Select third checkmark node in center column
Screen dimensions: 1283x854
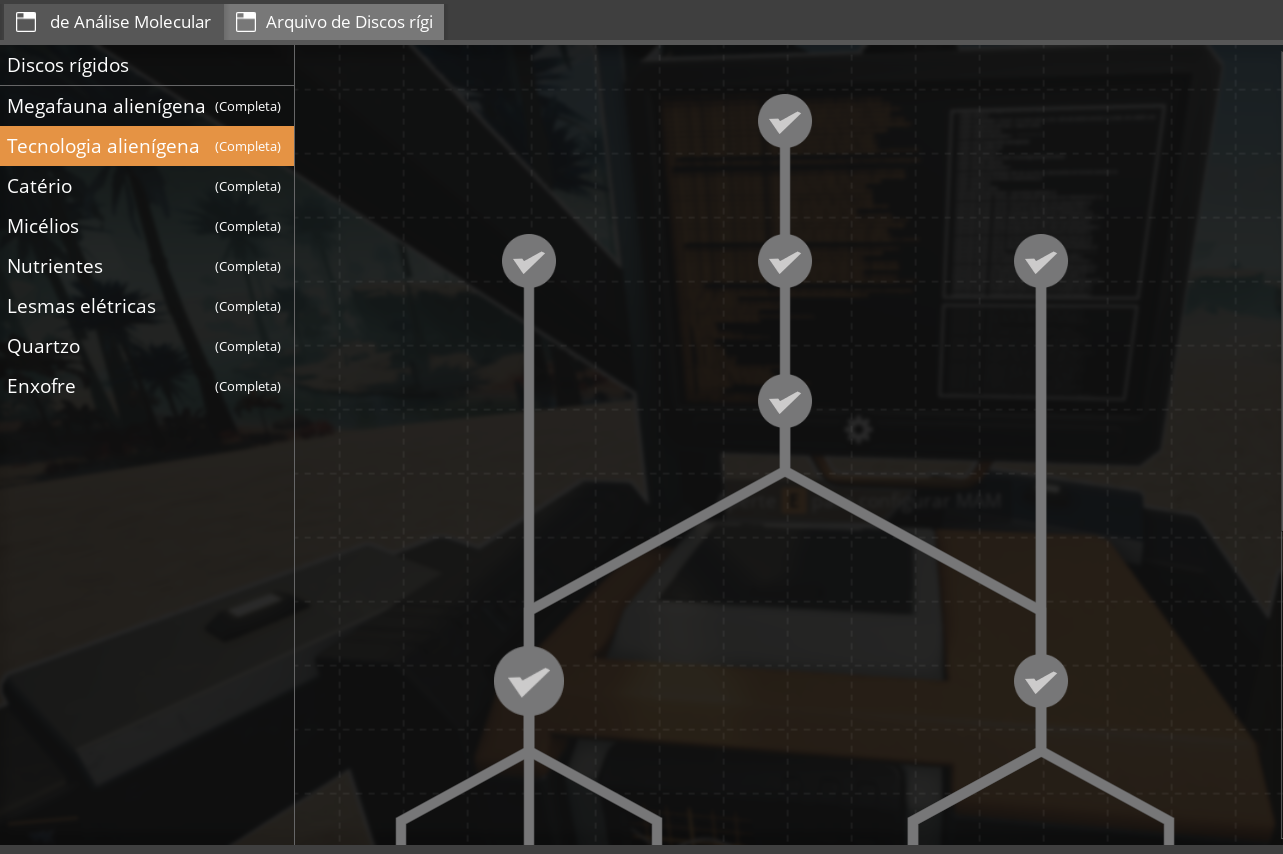785,401
